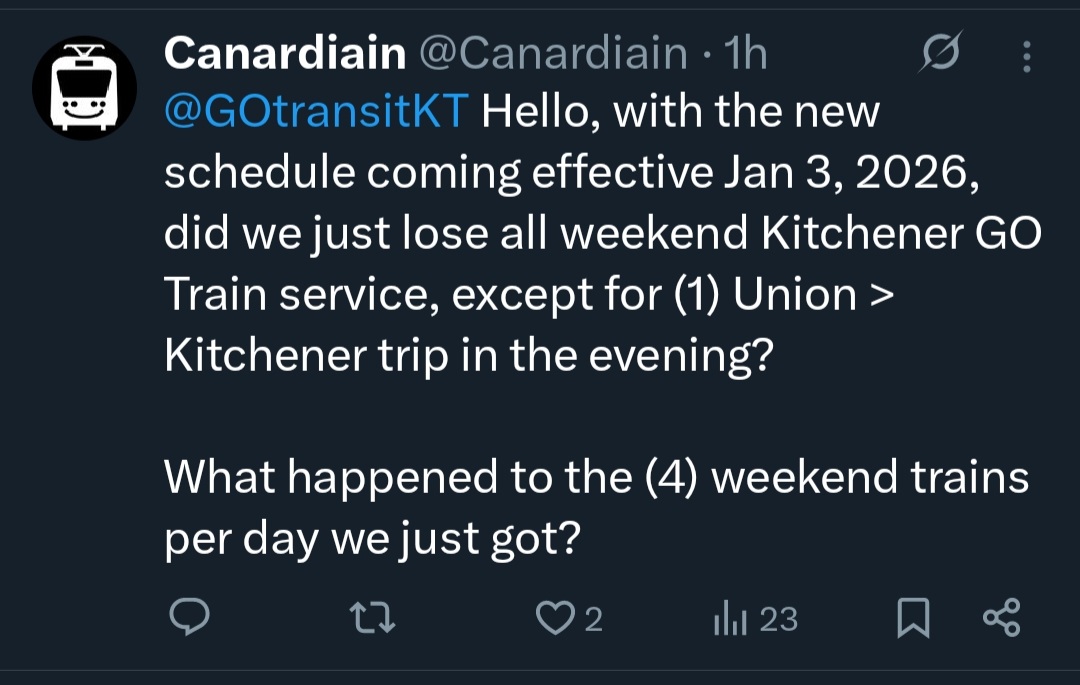Click the "per day we just got?" line
This screenshot has width=1080, height=685.
pyautogui.click(x=372, y=538)
